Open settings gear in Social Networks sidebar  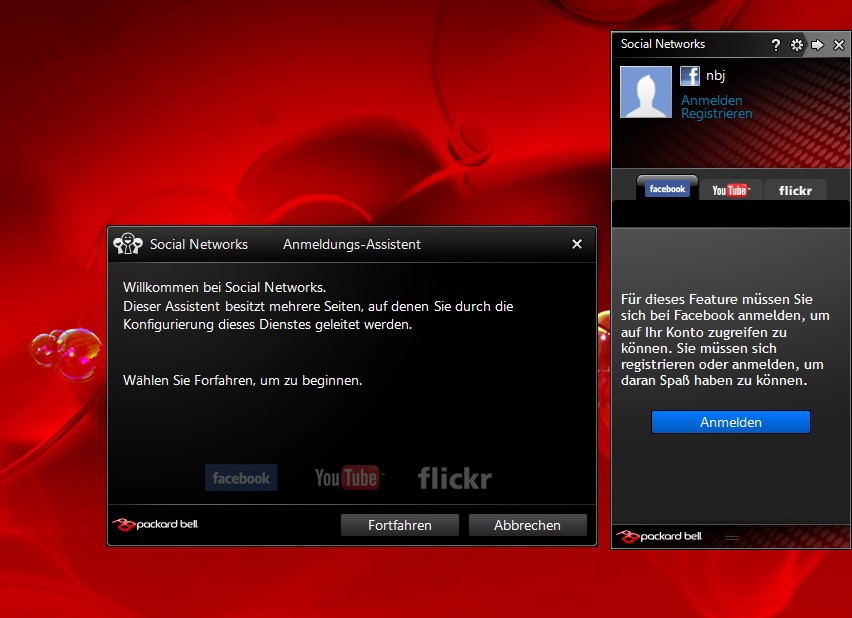coord(797,45)
